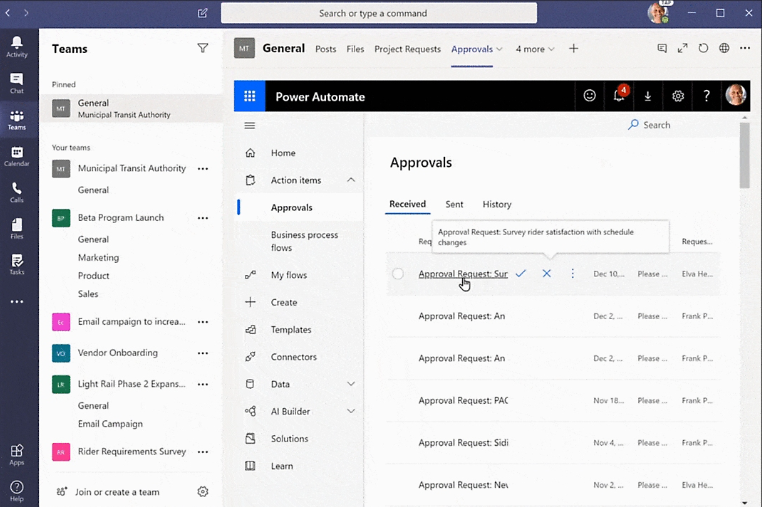Approve the Survey request with checkmark icon
762x507 pixels.
click(521, 273)
